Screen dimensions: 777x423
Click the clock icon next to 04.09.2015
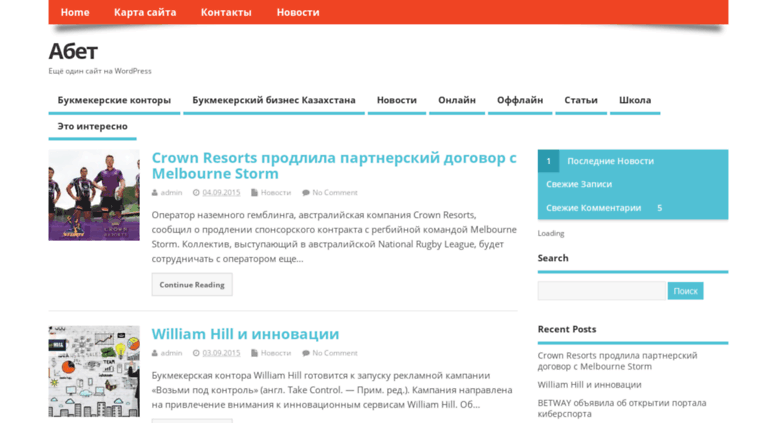pyautogui.click(x=196, y=193)
